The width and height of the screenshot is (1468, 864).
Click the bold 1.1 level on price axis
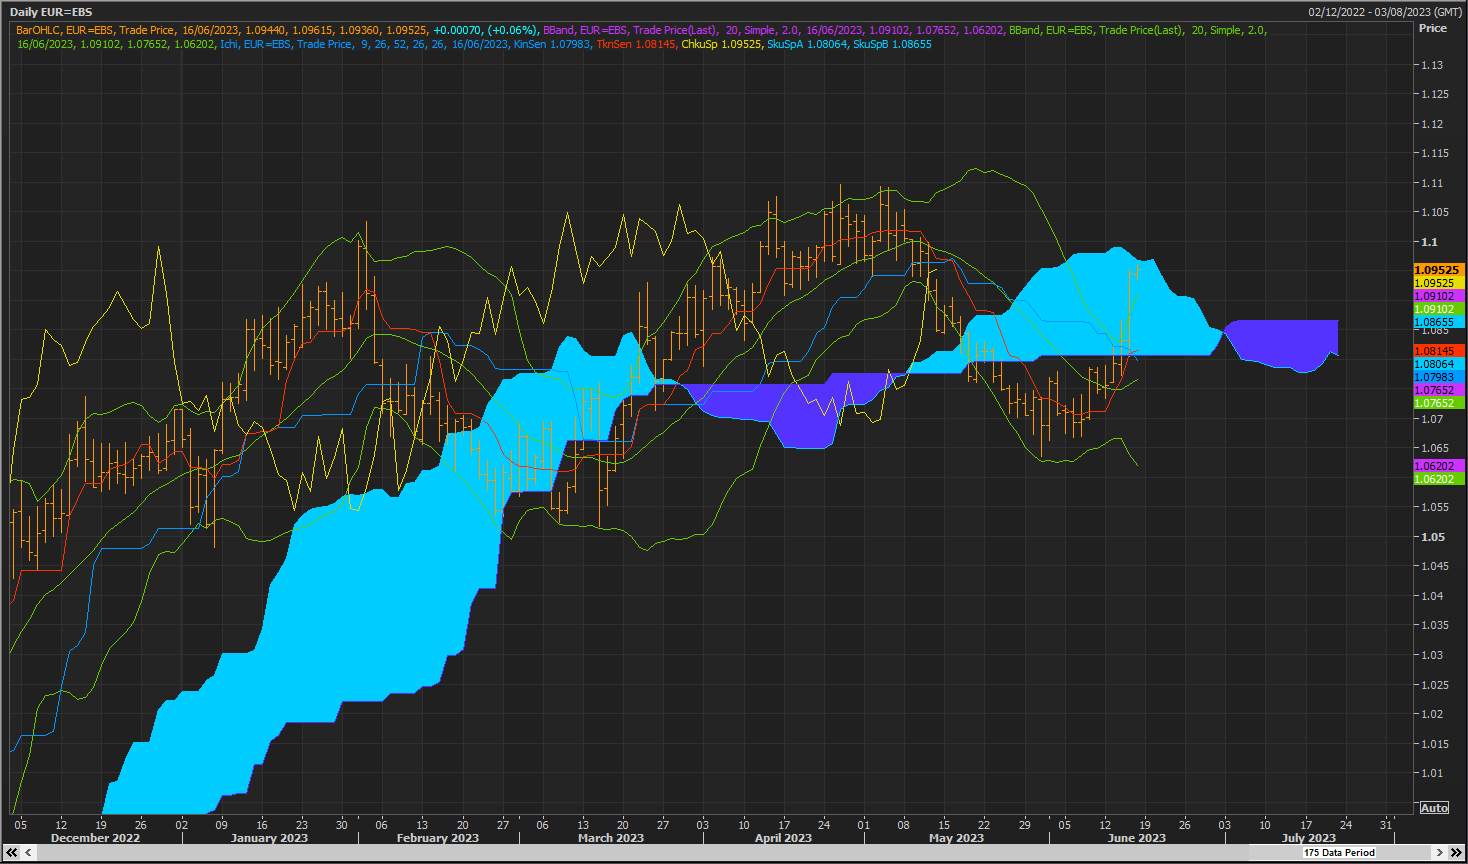pos(1429,242)
